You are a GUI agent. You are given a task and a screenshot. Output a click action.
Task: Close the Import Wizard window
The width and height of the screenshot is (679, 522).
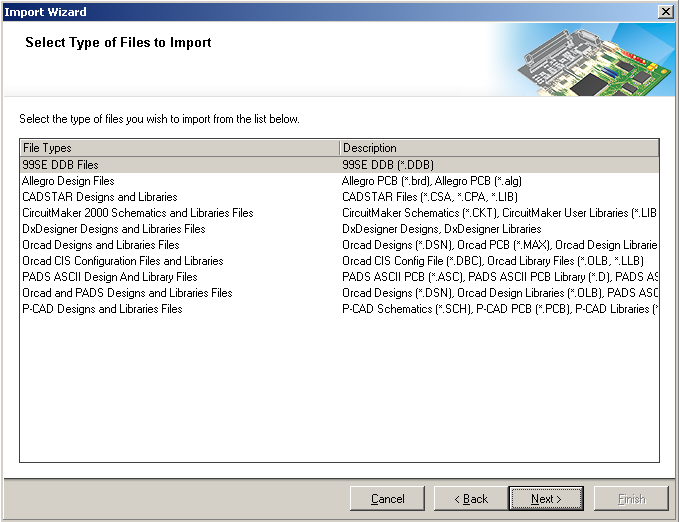pos(666,12)
